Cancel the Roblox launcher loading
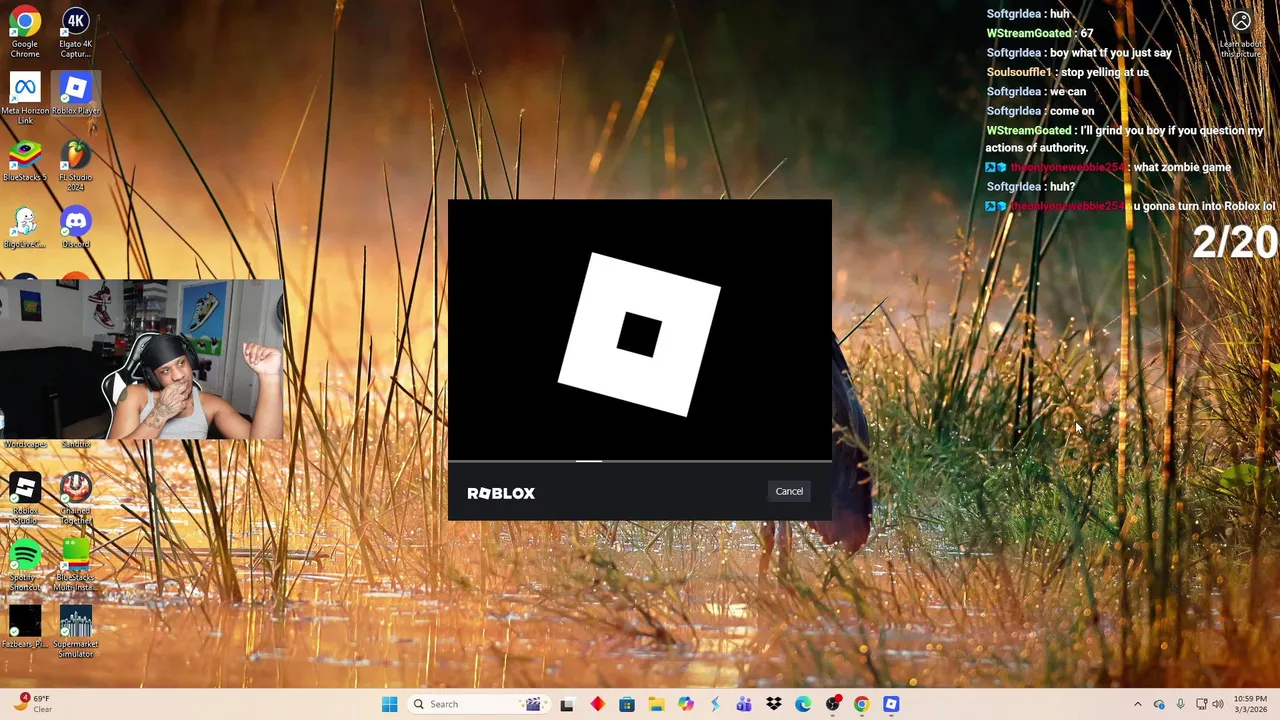Screen dimensions: 1280x720 coord(789,491)
